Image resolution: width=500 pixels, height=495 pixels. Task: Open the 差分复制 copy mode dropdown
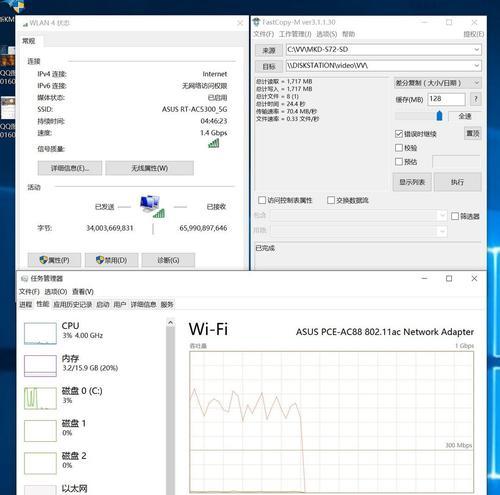point(437,83)
